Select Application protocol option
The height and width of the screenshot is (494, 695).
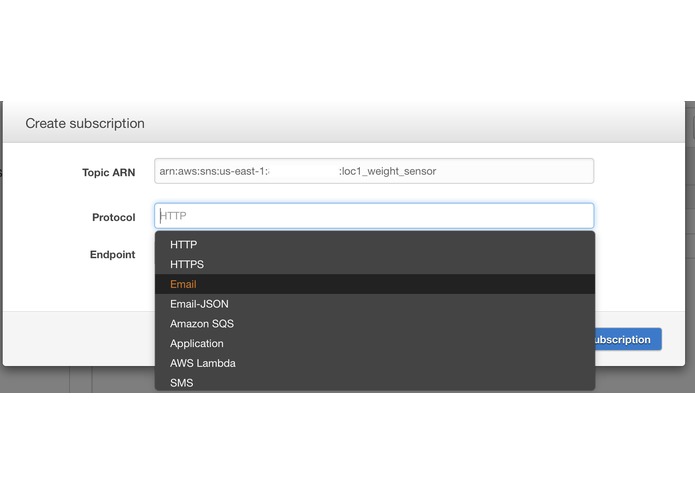coord(375,343)
